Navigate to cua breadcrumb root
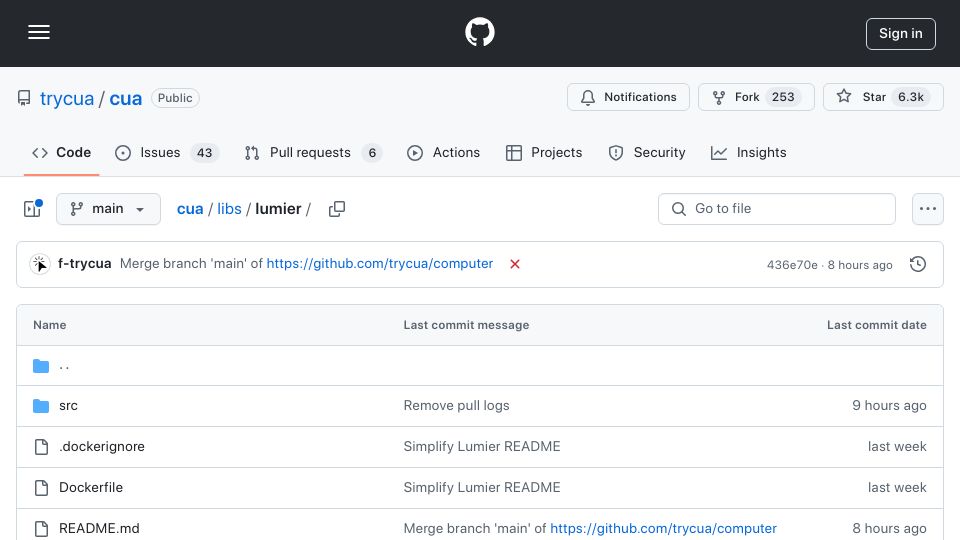This screenshot has width=960, height=540. click(x=190, y=209)
